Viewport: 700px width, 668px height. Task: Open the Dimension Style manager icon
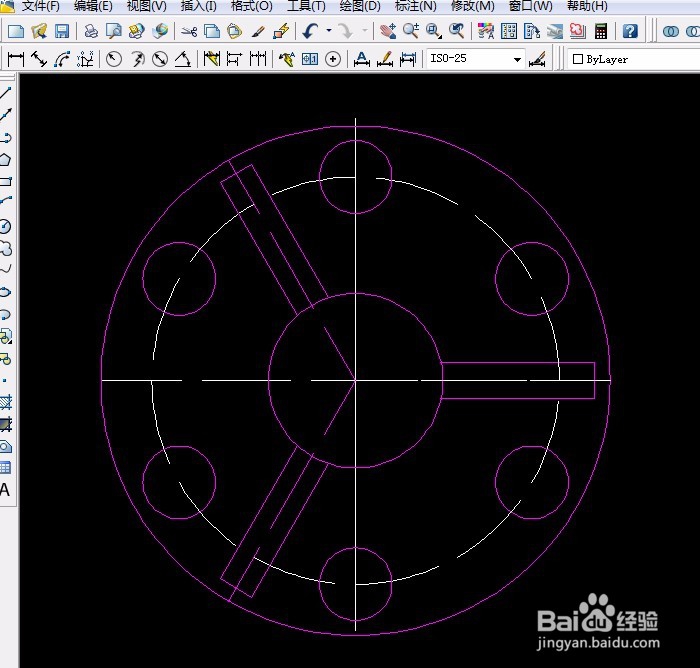(537, 59)
